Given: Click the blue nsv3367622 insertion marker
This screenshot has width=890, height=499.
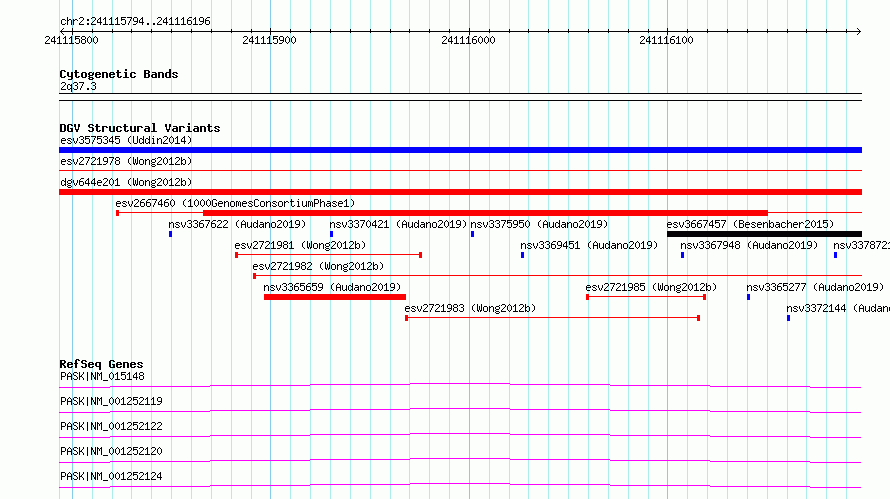Looking at the screenshot, I should click(x=170, y=234).
